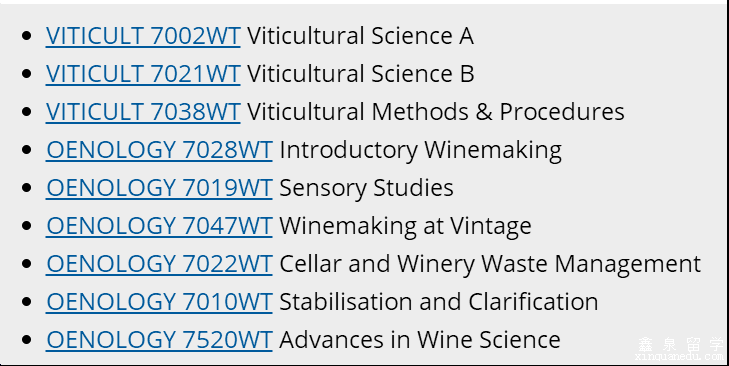Click the xinquanedu.com watermark logo

coord(679,349)
